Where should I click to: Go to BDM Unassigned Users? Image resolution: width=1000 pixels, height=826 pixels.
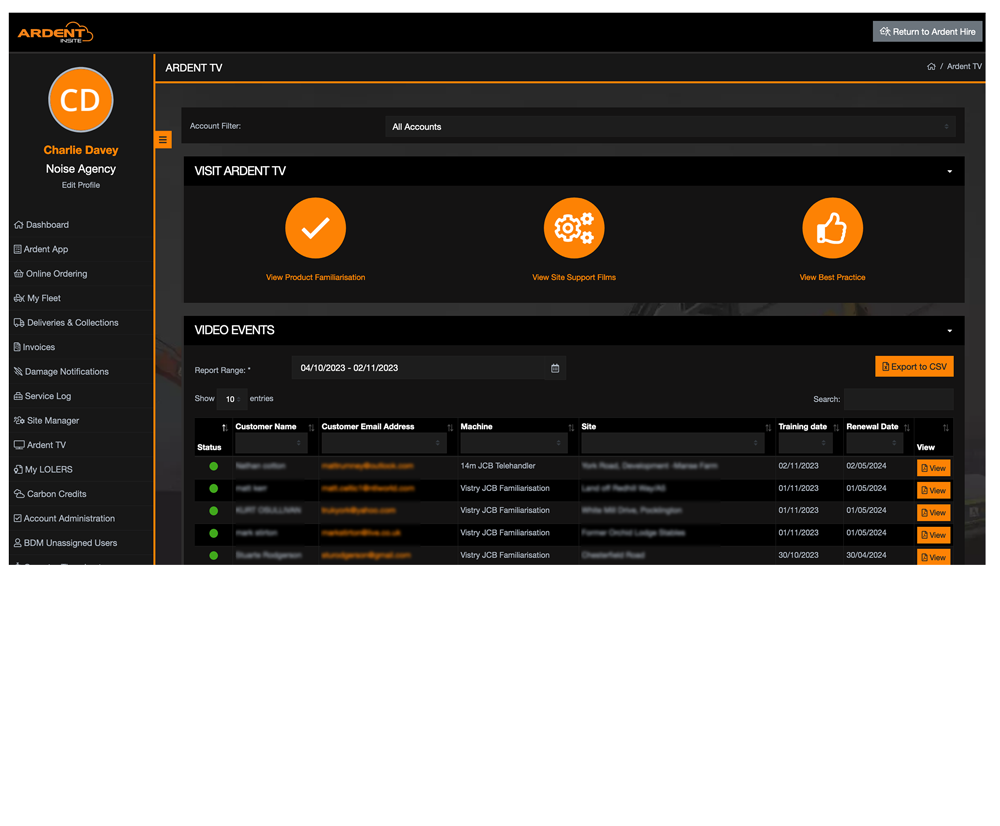[x=66, y=543]
